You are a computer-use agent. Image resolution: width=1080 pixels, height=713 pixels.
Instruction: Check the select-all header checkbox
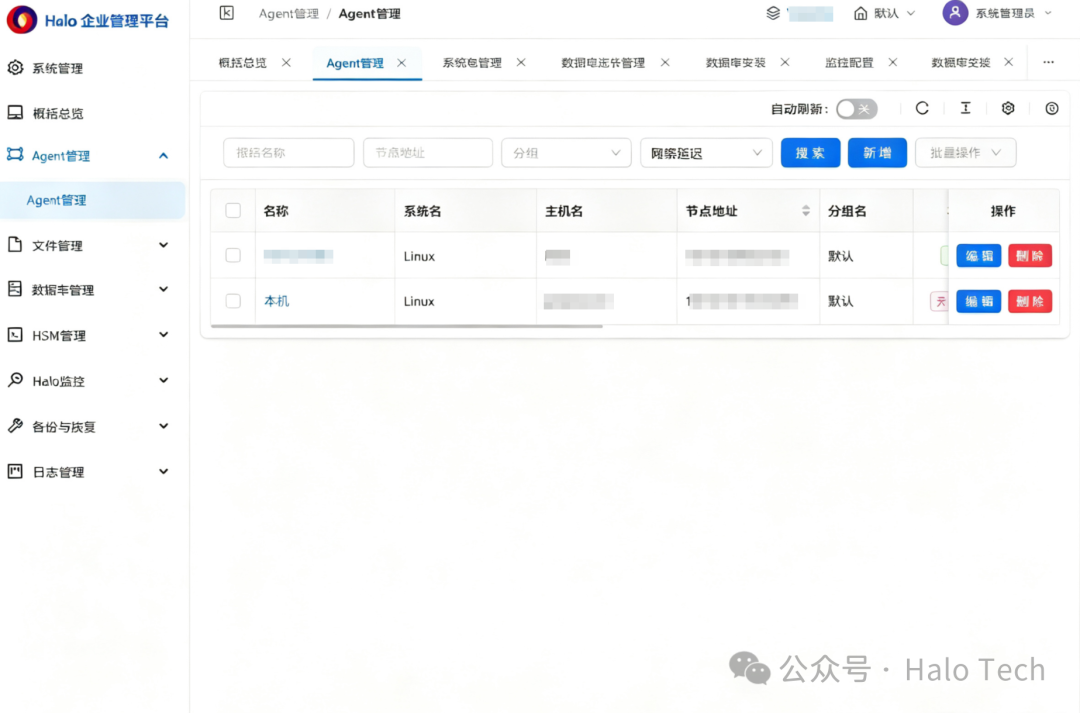point(233,211)
